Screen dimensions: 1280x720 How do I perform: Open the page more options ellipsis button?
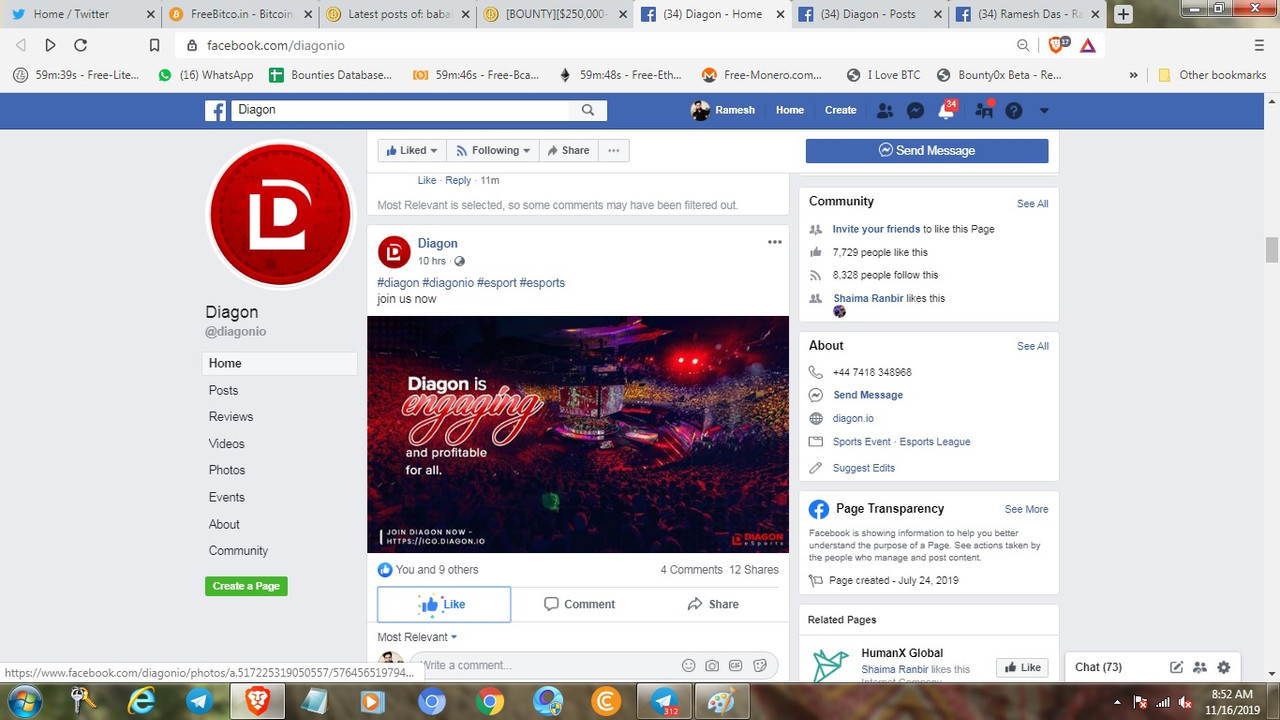tap(614, 150)
